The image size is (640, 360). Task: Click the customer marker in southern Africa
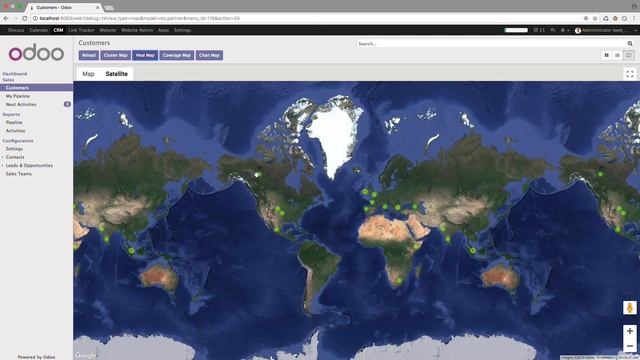point(399,280)
